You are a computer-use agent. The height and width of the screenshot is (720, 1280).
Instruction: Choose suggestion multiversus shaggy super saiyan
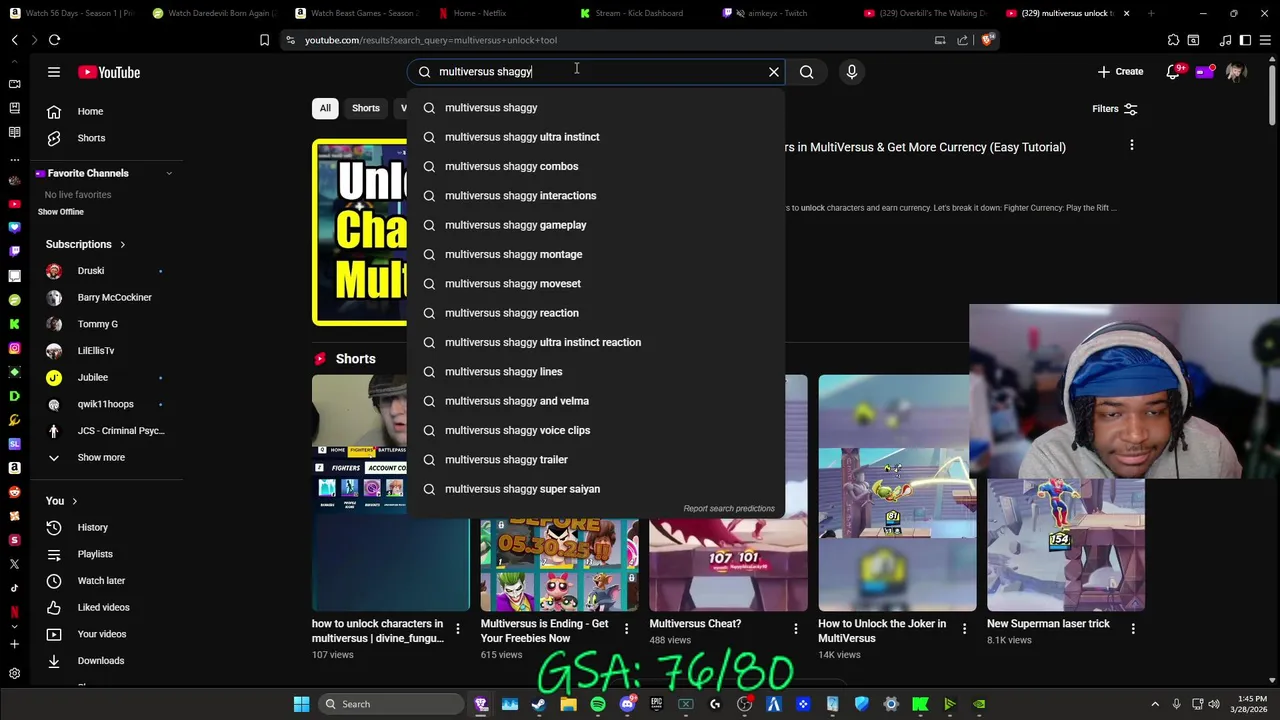(596, 489)
